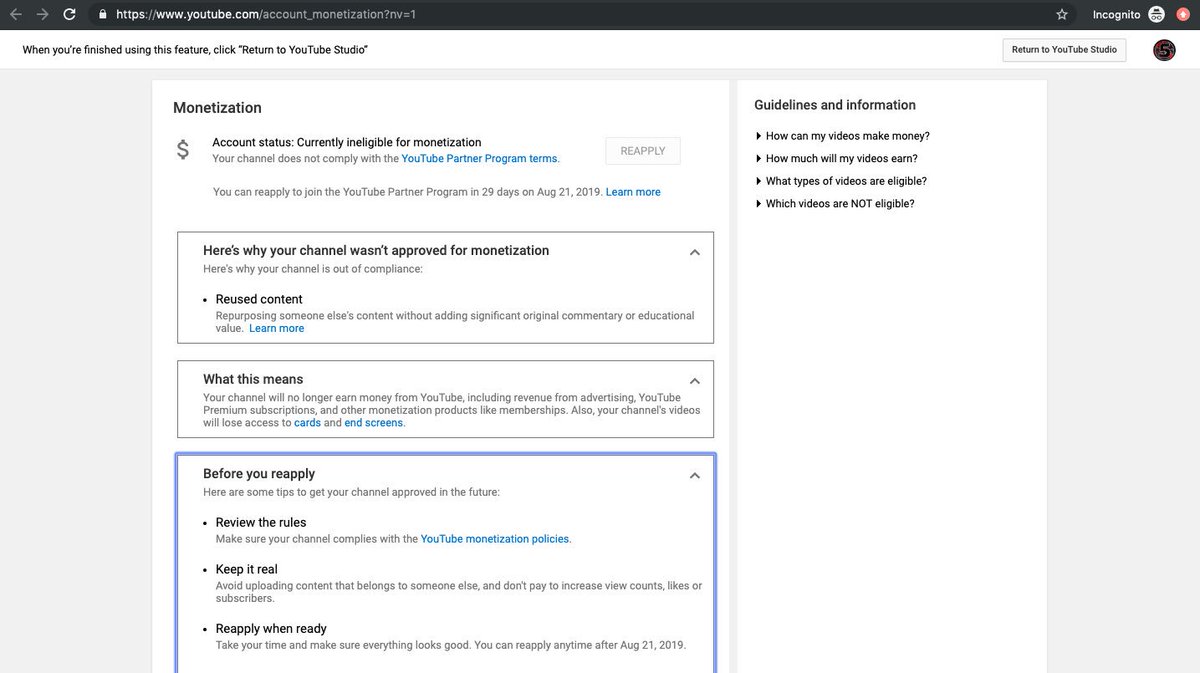Click the Here's why your channel heading
Image resolution: width=1200 pixels, height=673 pixels.
tap(376, 251)
